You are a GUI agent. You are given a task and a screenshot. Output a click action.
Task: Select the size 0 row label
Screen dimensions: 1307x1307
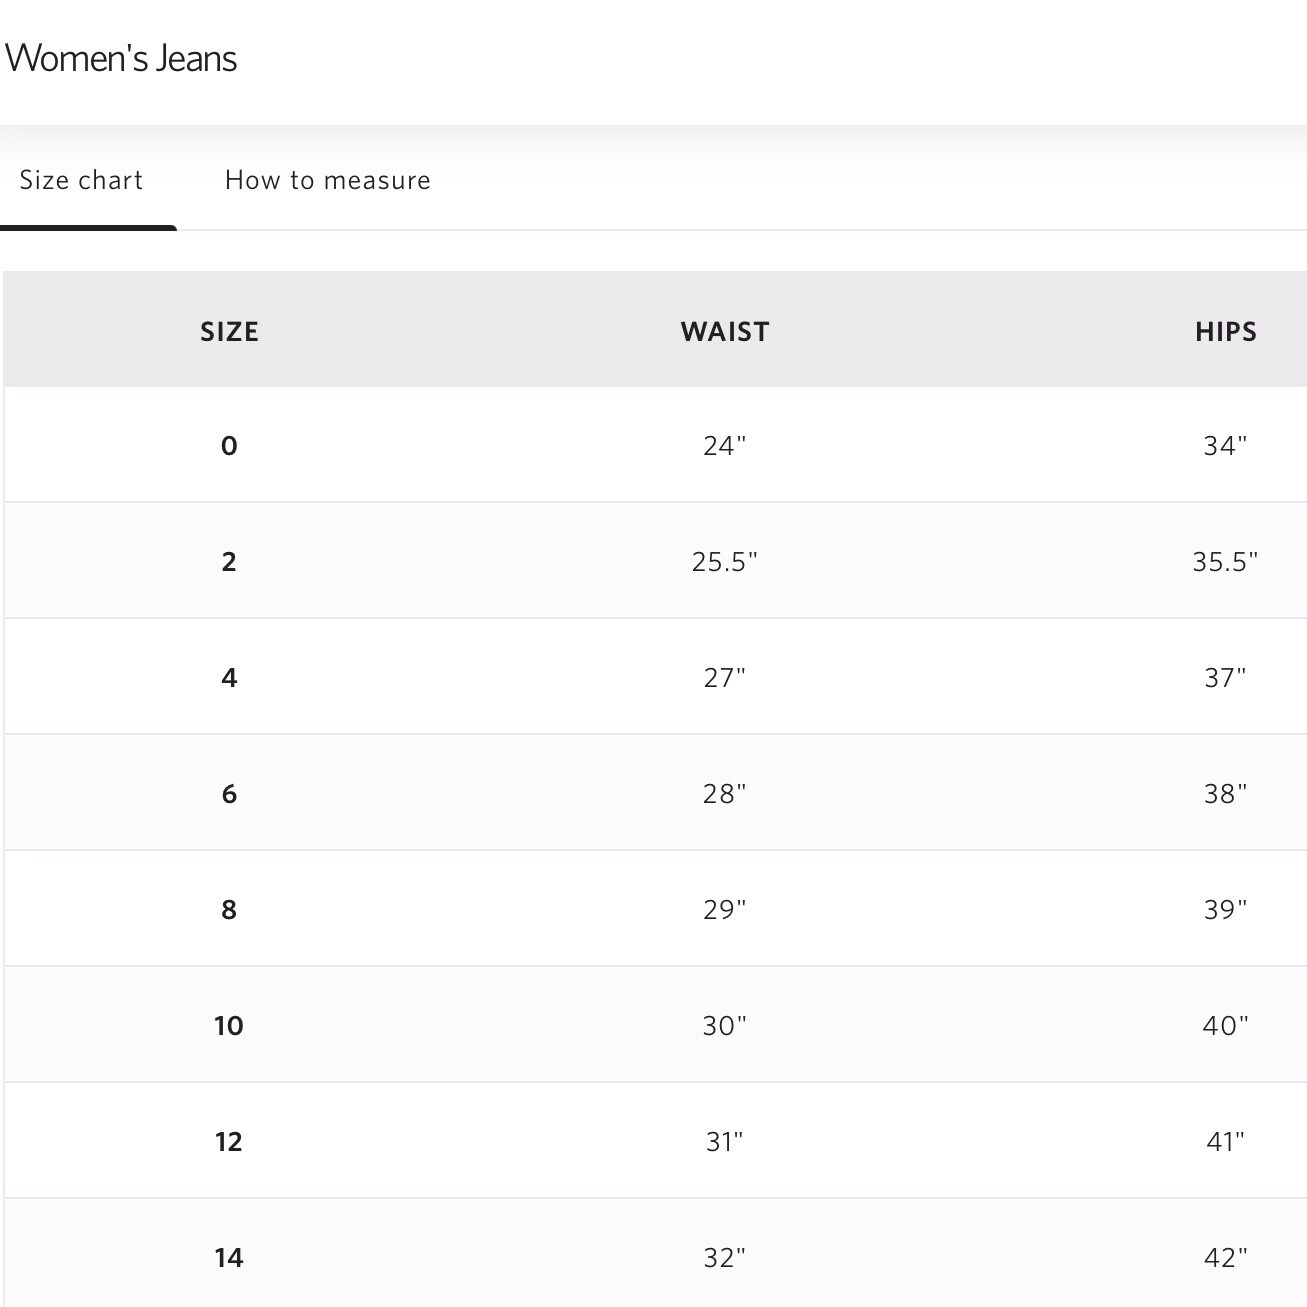[229, 446]
